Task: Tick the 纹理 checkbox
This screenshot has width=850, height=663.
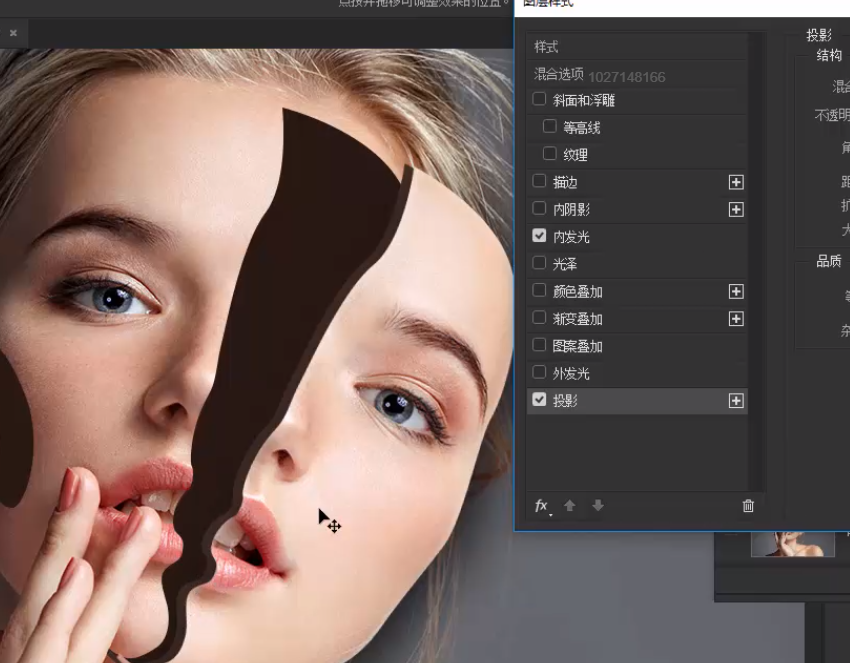Action: (549, 153)
